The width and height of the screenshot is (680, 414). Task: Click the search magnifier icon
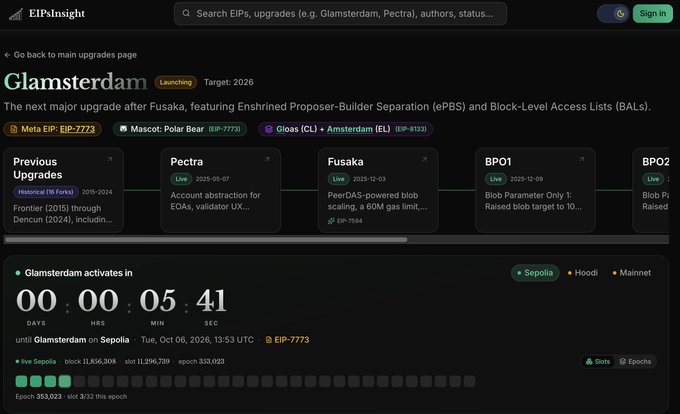click(186, 13)
